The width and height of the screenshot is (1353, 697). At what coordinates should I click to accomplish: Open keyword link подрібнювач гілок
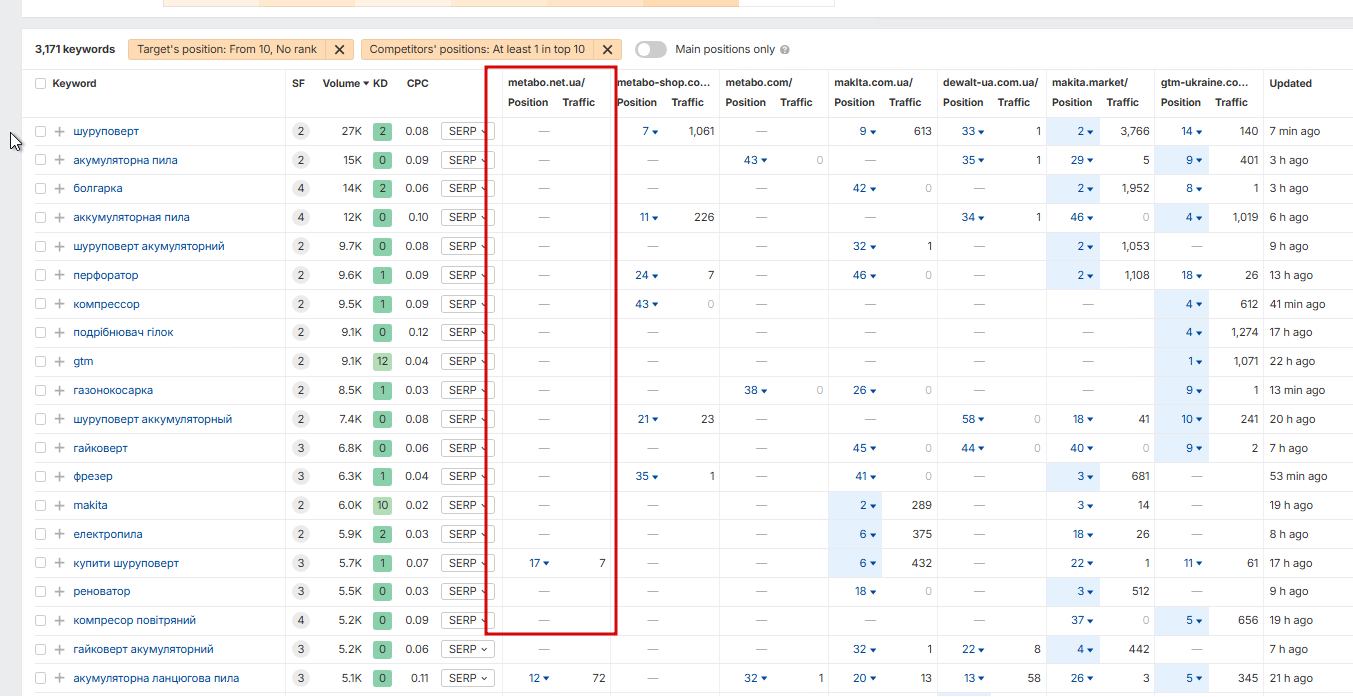point(123,332)
